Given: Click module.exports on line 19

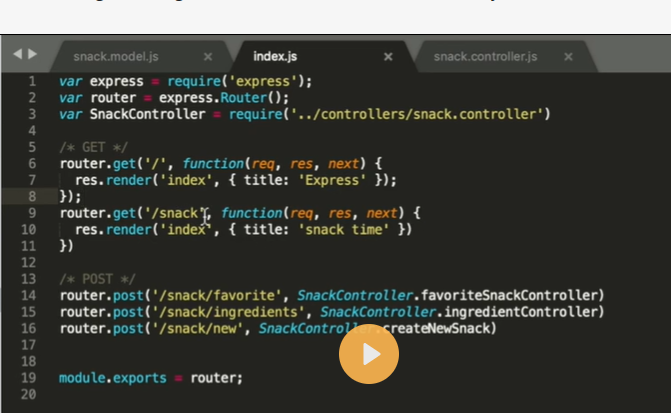Looking at the screenshot, I should 107,378.
